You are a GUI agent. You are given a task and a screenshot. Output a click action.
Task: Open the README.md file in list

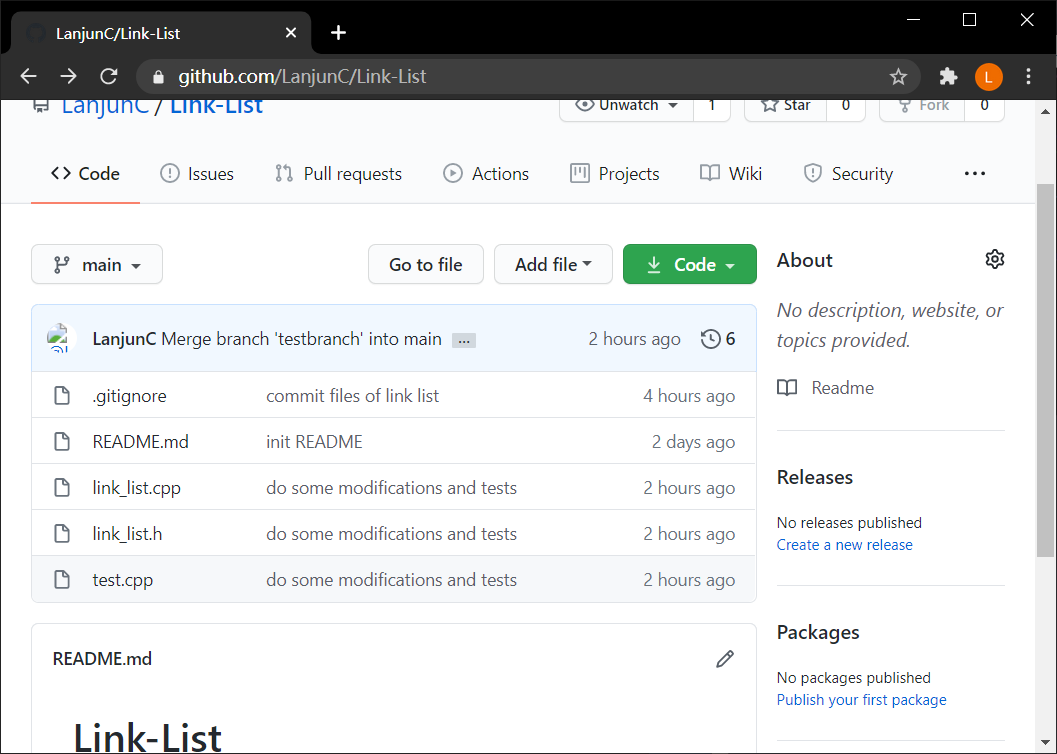tap(140, 441)
